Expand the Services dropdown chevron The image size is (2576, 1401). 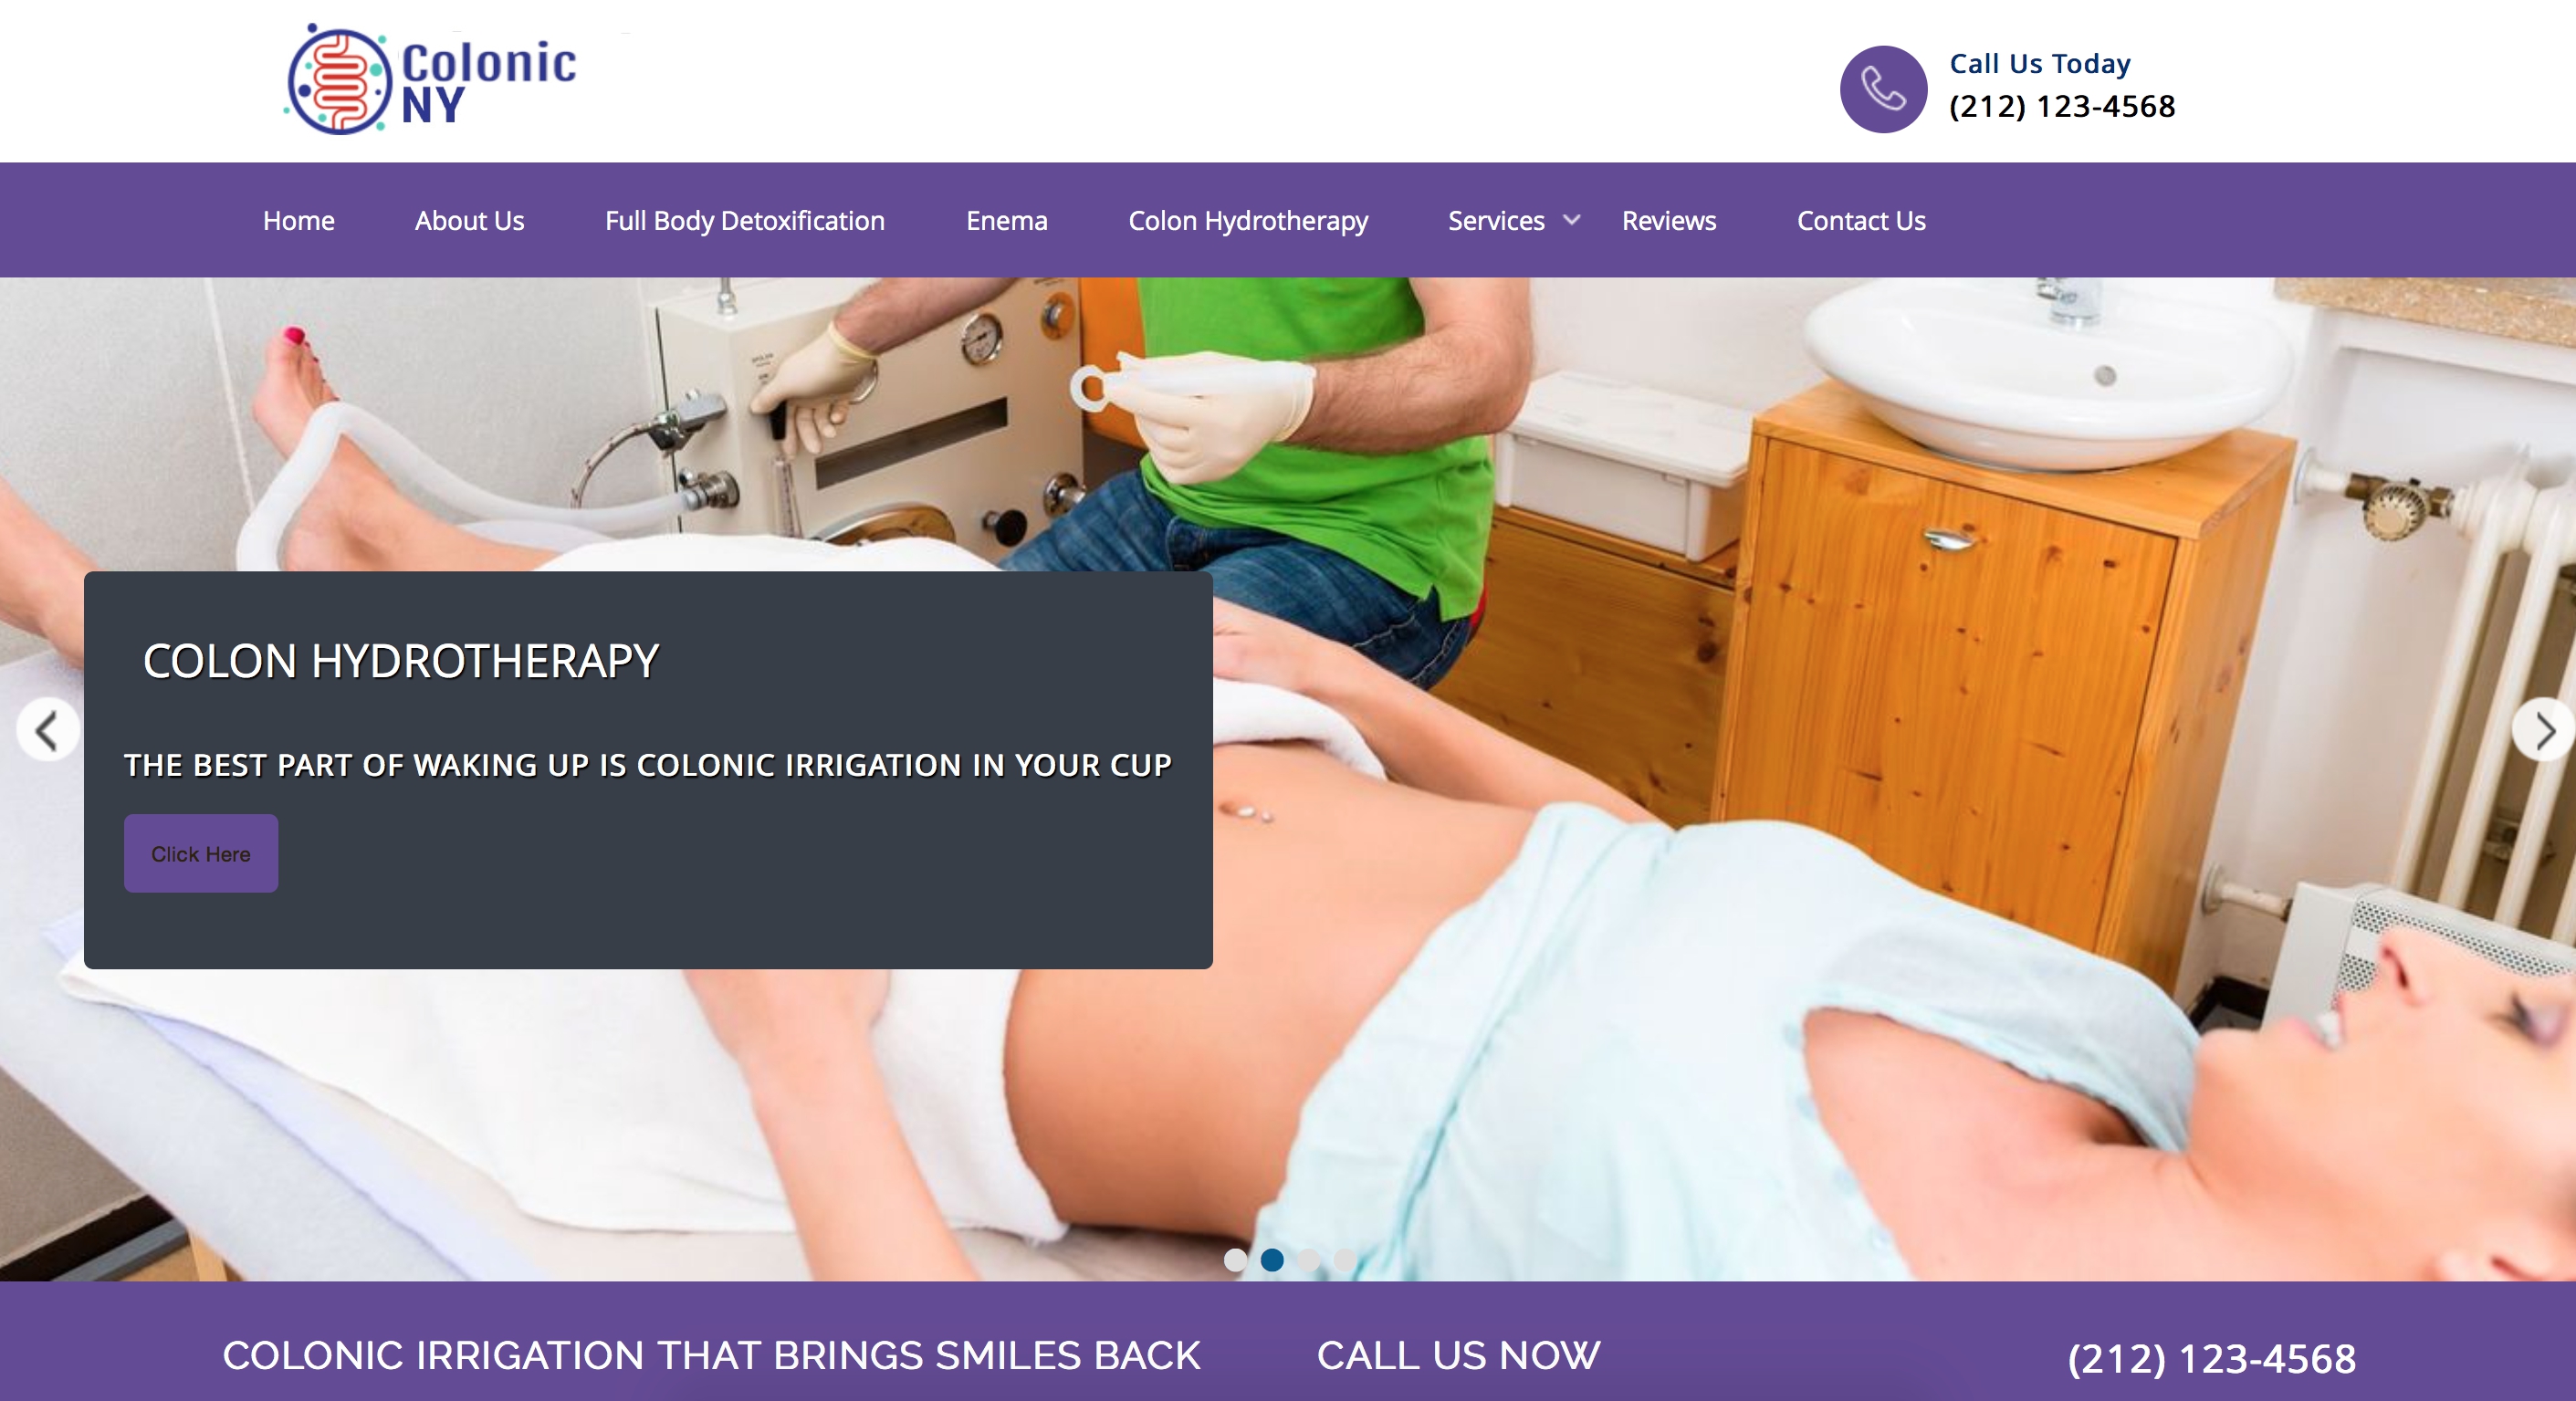click(1572, 220)
